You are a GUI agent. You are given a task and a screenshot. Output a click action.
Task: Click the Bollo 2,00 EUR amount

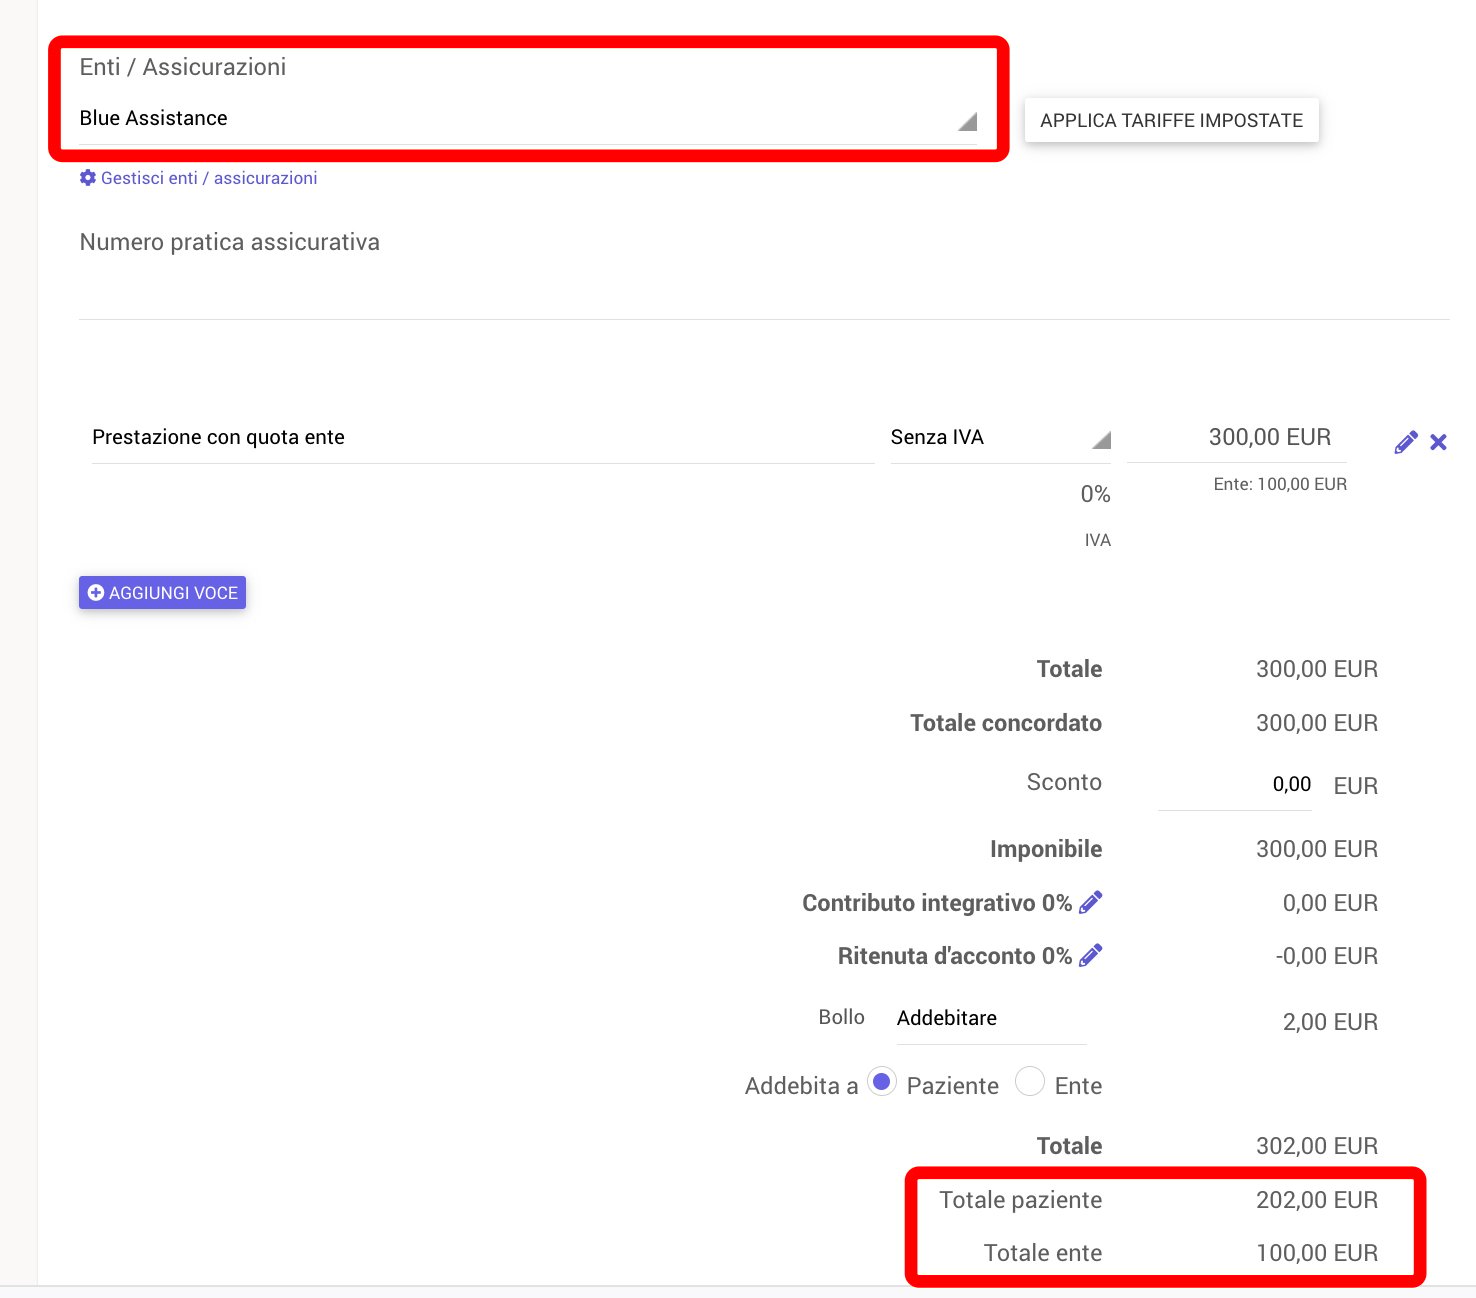pyautogui.click(x=1330, y=1022)
